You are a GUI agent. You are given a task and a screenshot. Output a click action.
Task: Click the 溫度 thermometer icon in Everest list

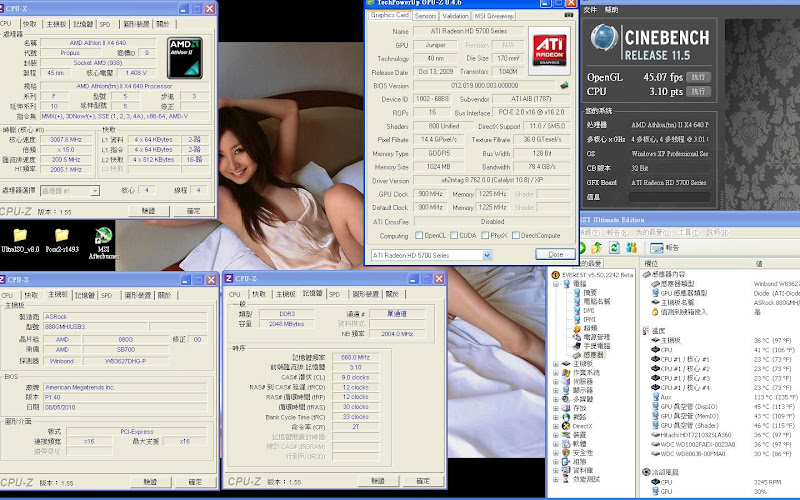click(x=646, y=331)
